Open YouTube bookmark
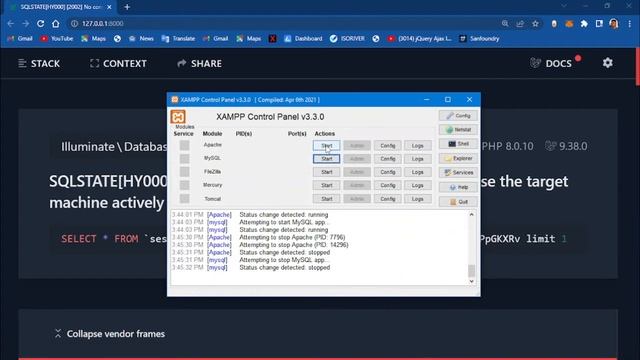This screenshot has width=640, height=360. pyautogui.click(x=57, y=39)
